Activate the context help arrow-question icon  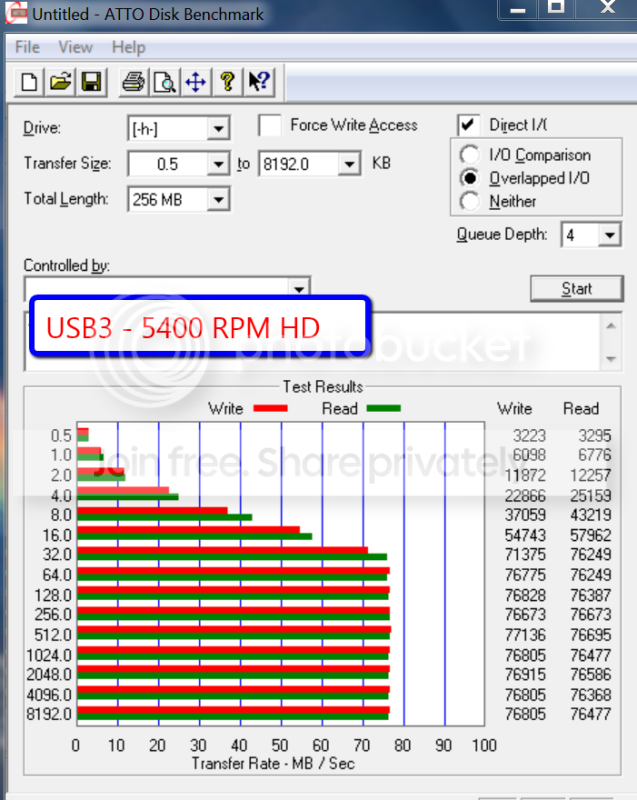[x=259, y=82]
